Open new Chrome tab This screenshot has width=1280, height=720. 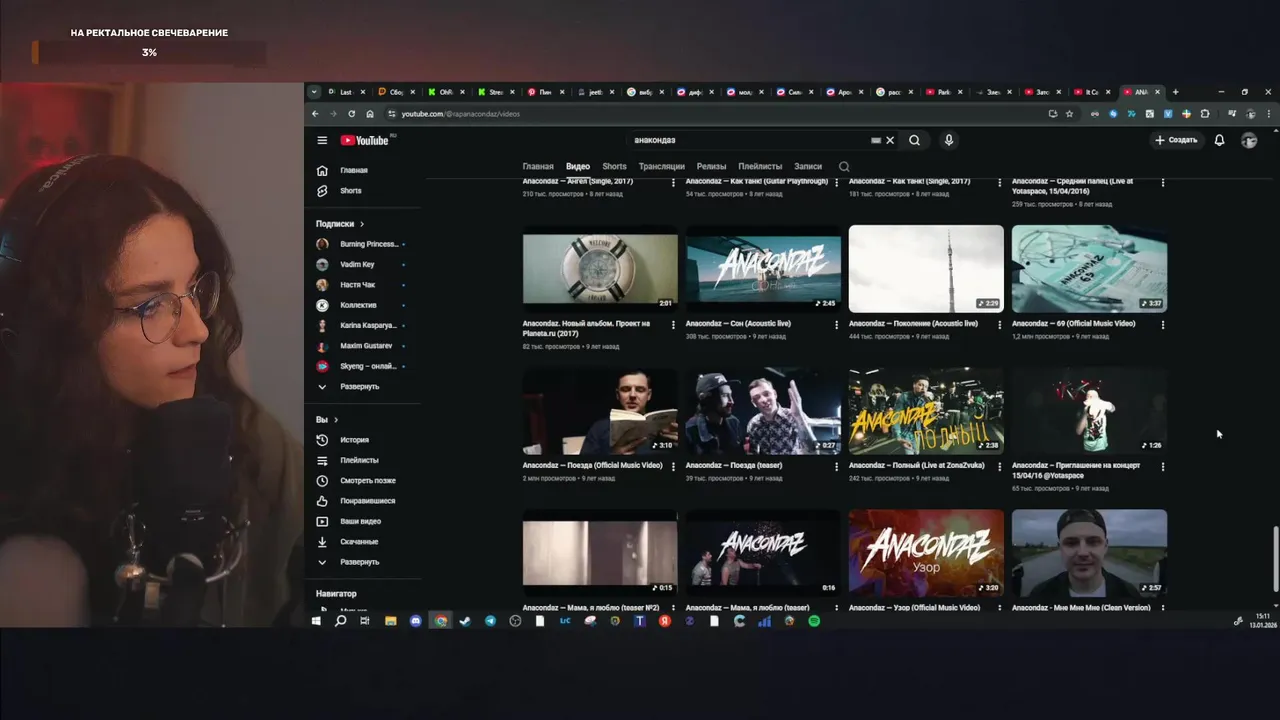(x=1175, y=92)
